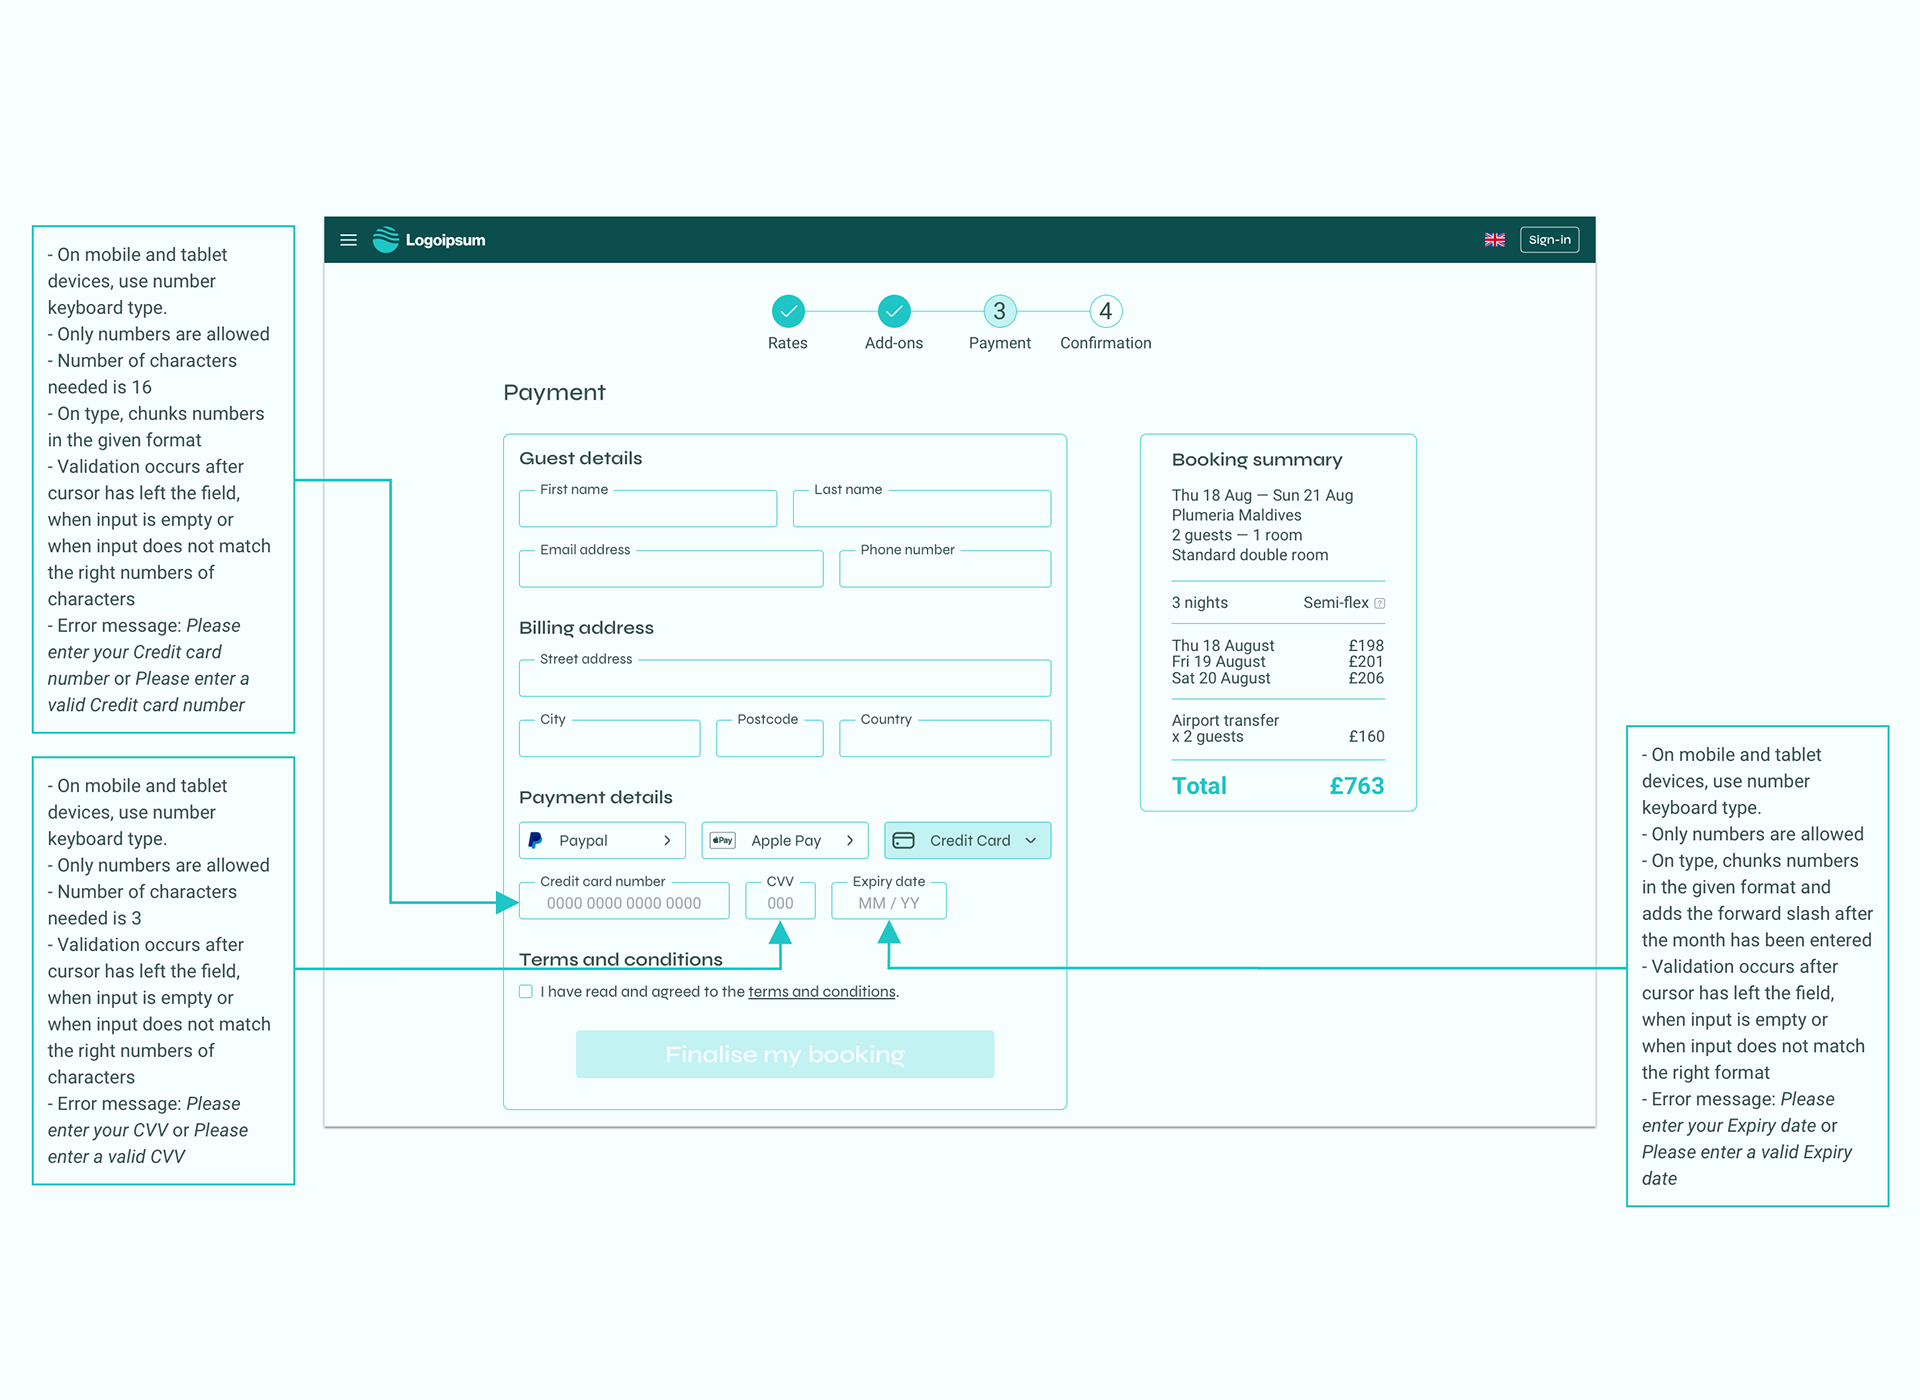The image size is (1920, 1400).
Task: Open the hamburger menu icon
Action: pos(348,240)
